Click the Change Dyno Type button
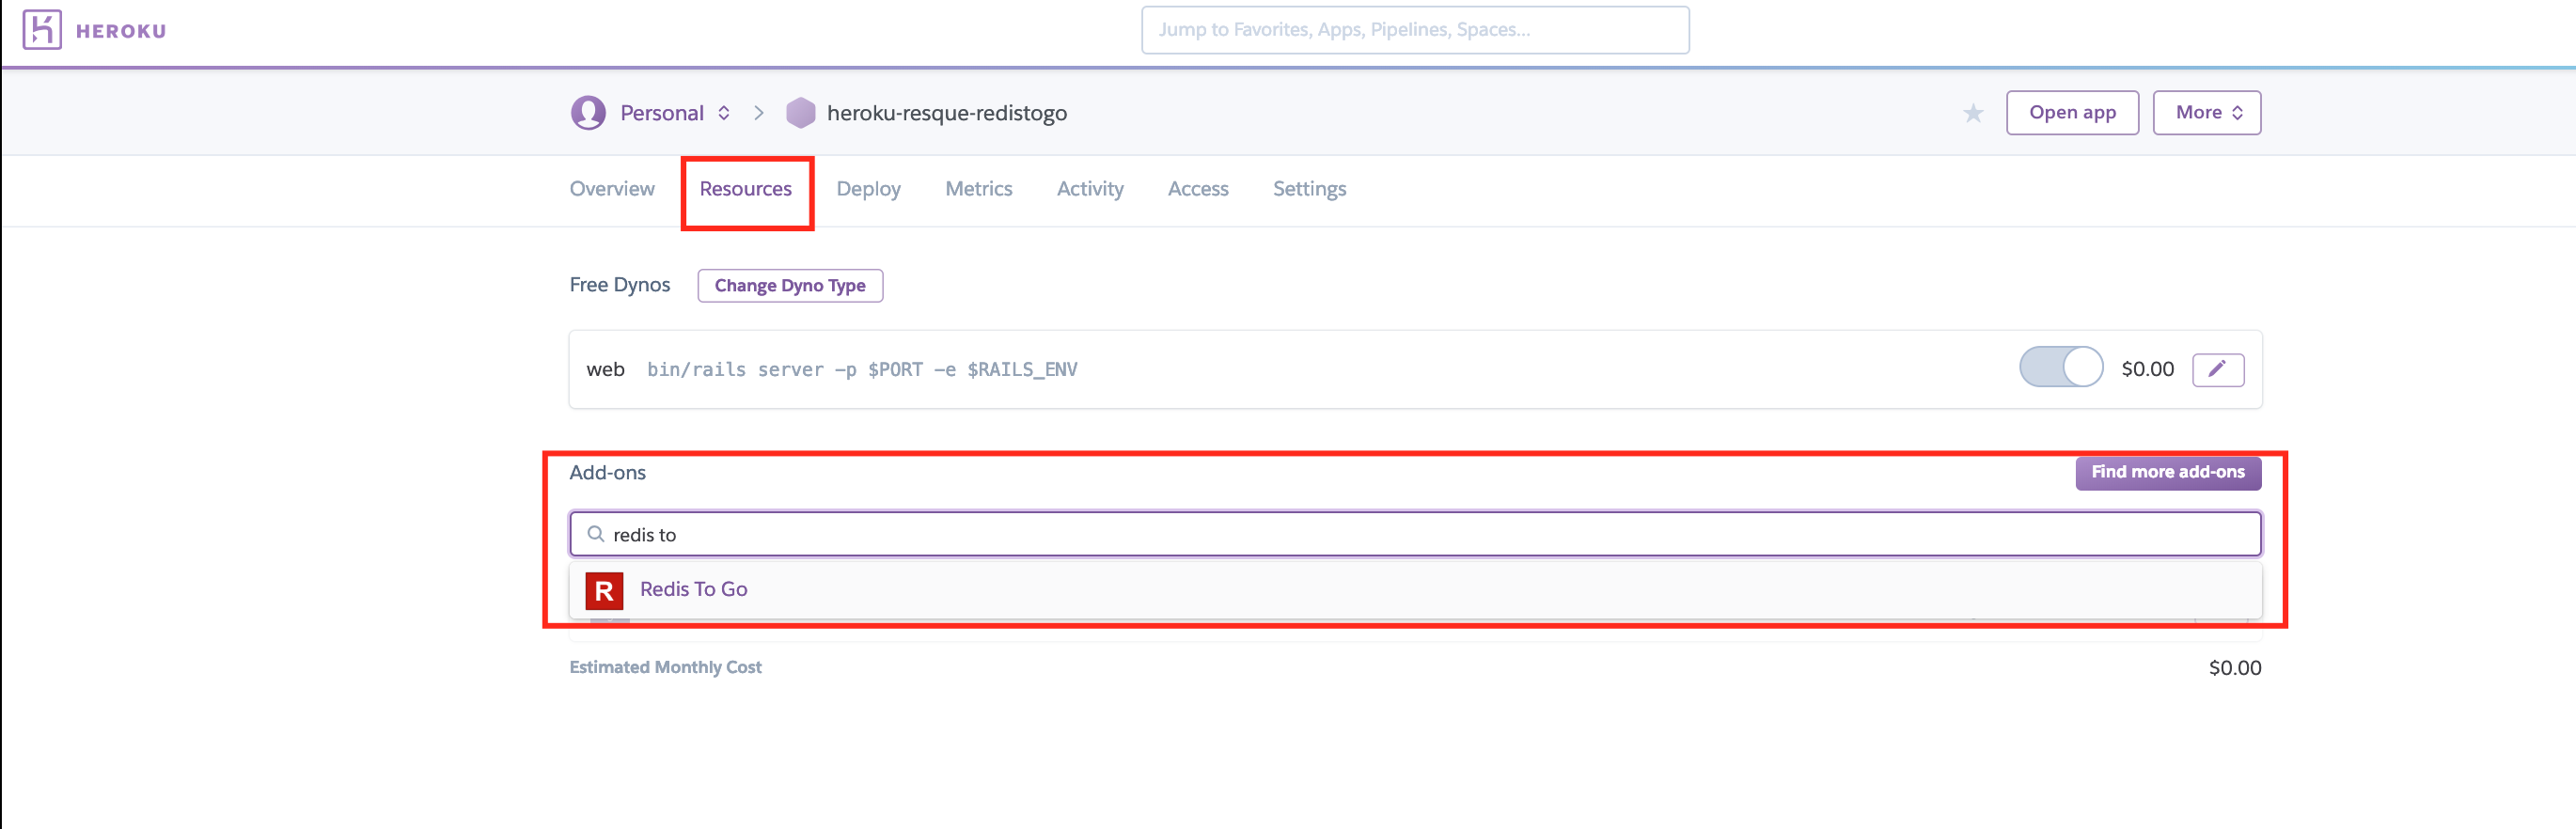2576x829 pixels. point(790,285)
